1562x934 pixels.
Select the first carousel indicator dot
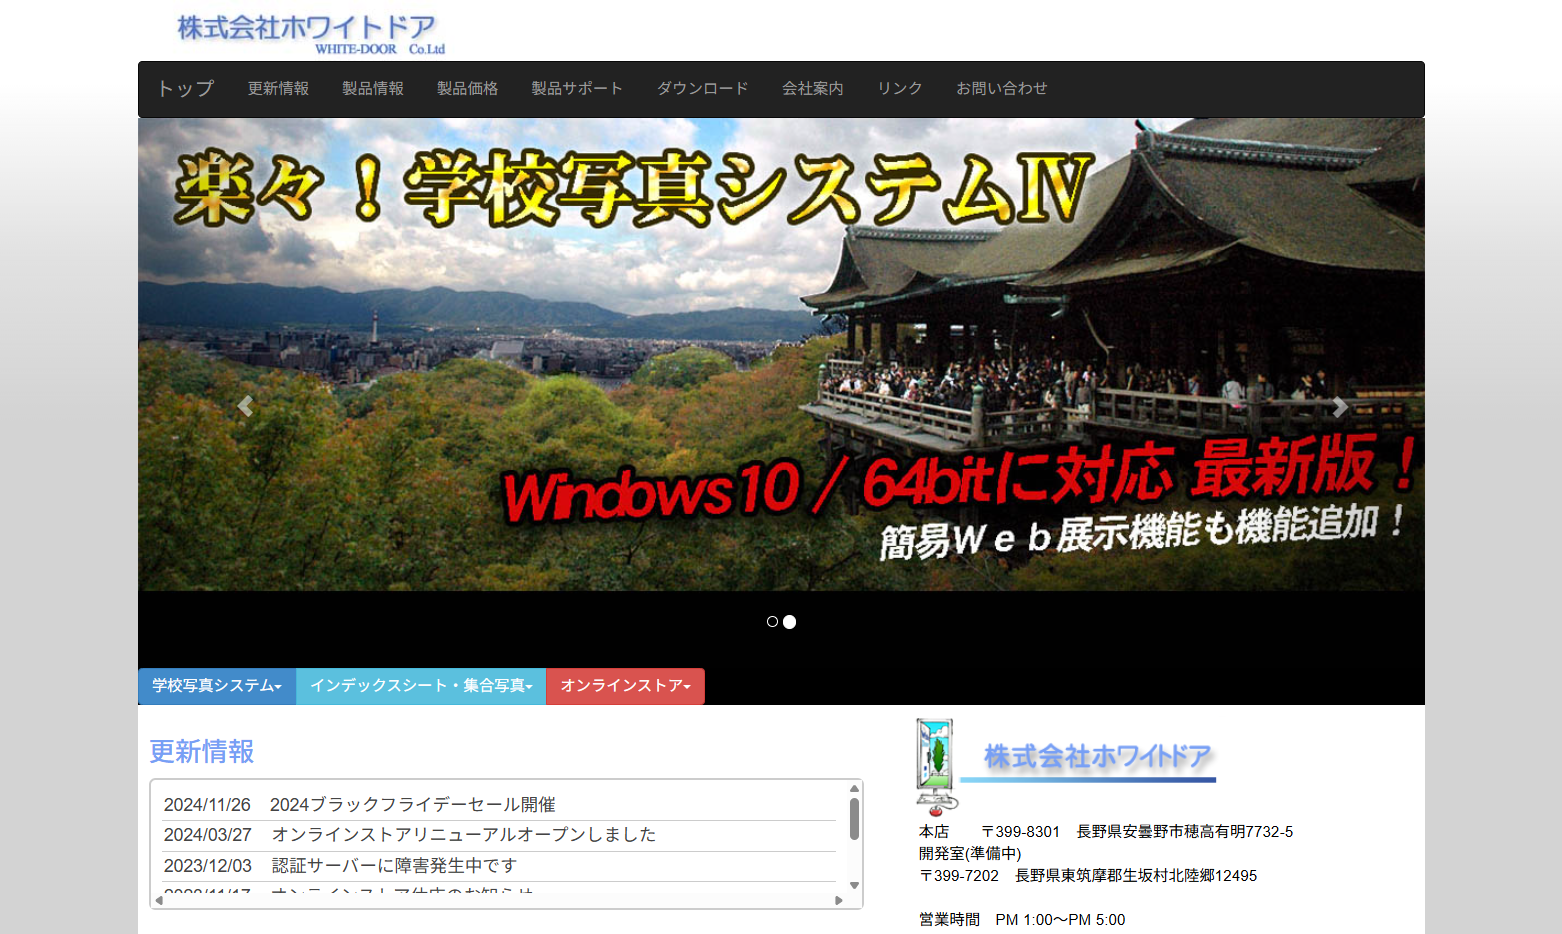click(772, 621)
